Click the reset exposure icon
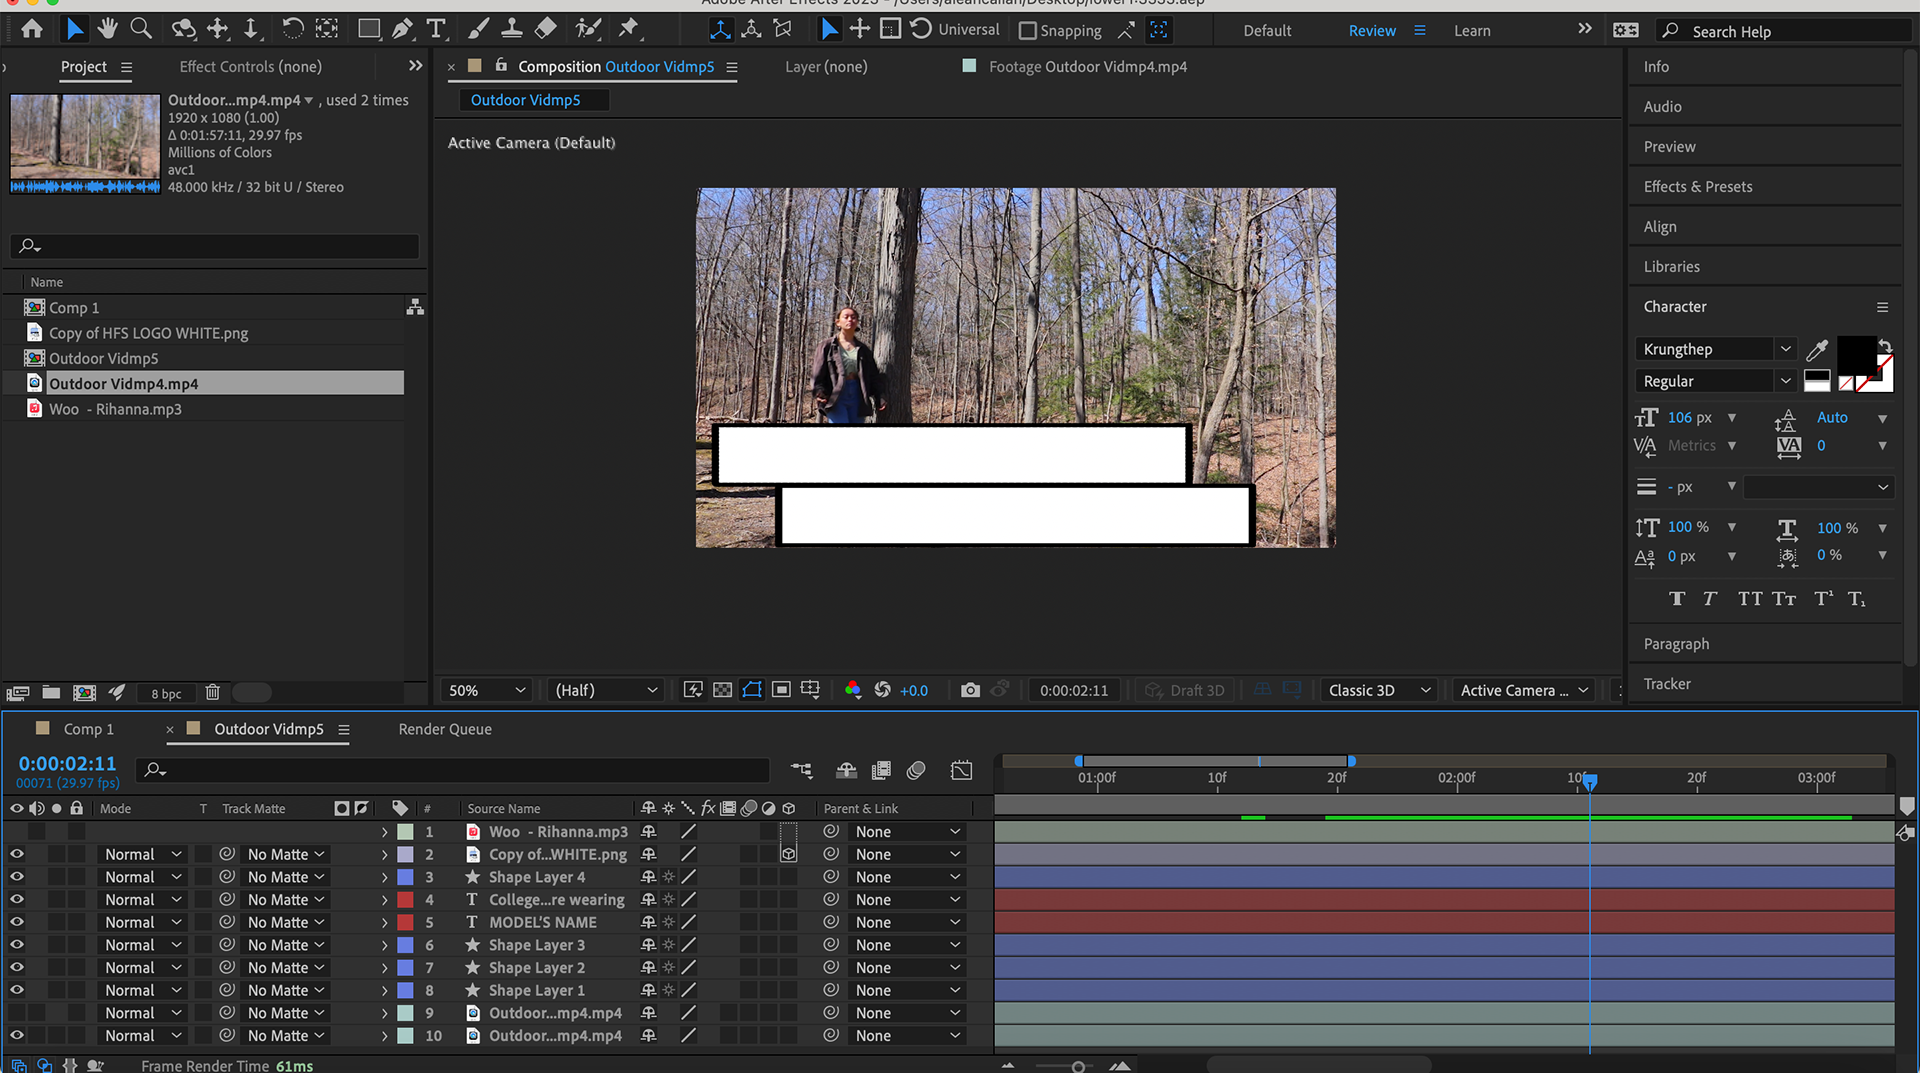Screen dimensions: 1920x1073 pos(882,690)
